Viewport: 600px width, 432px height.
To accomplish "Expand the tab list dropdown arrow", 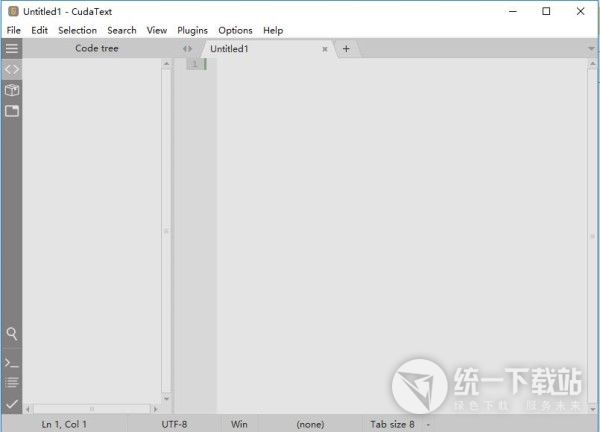I will click(x=590, y=48).
